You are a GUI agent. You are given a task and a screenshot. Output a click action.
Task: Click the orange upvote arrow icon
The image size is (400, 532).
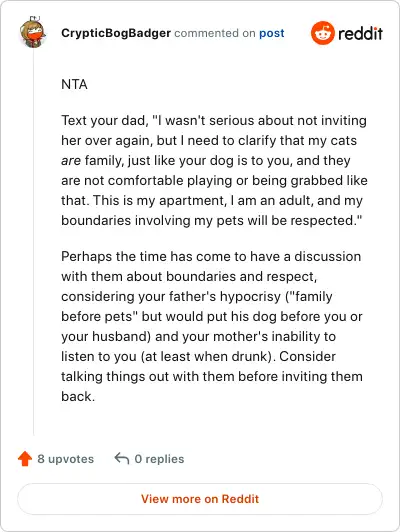pyautogui.click(x=25, y=459)
